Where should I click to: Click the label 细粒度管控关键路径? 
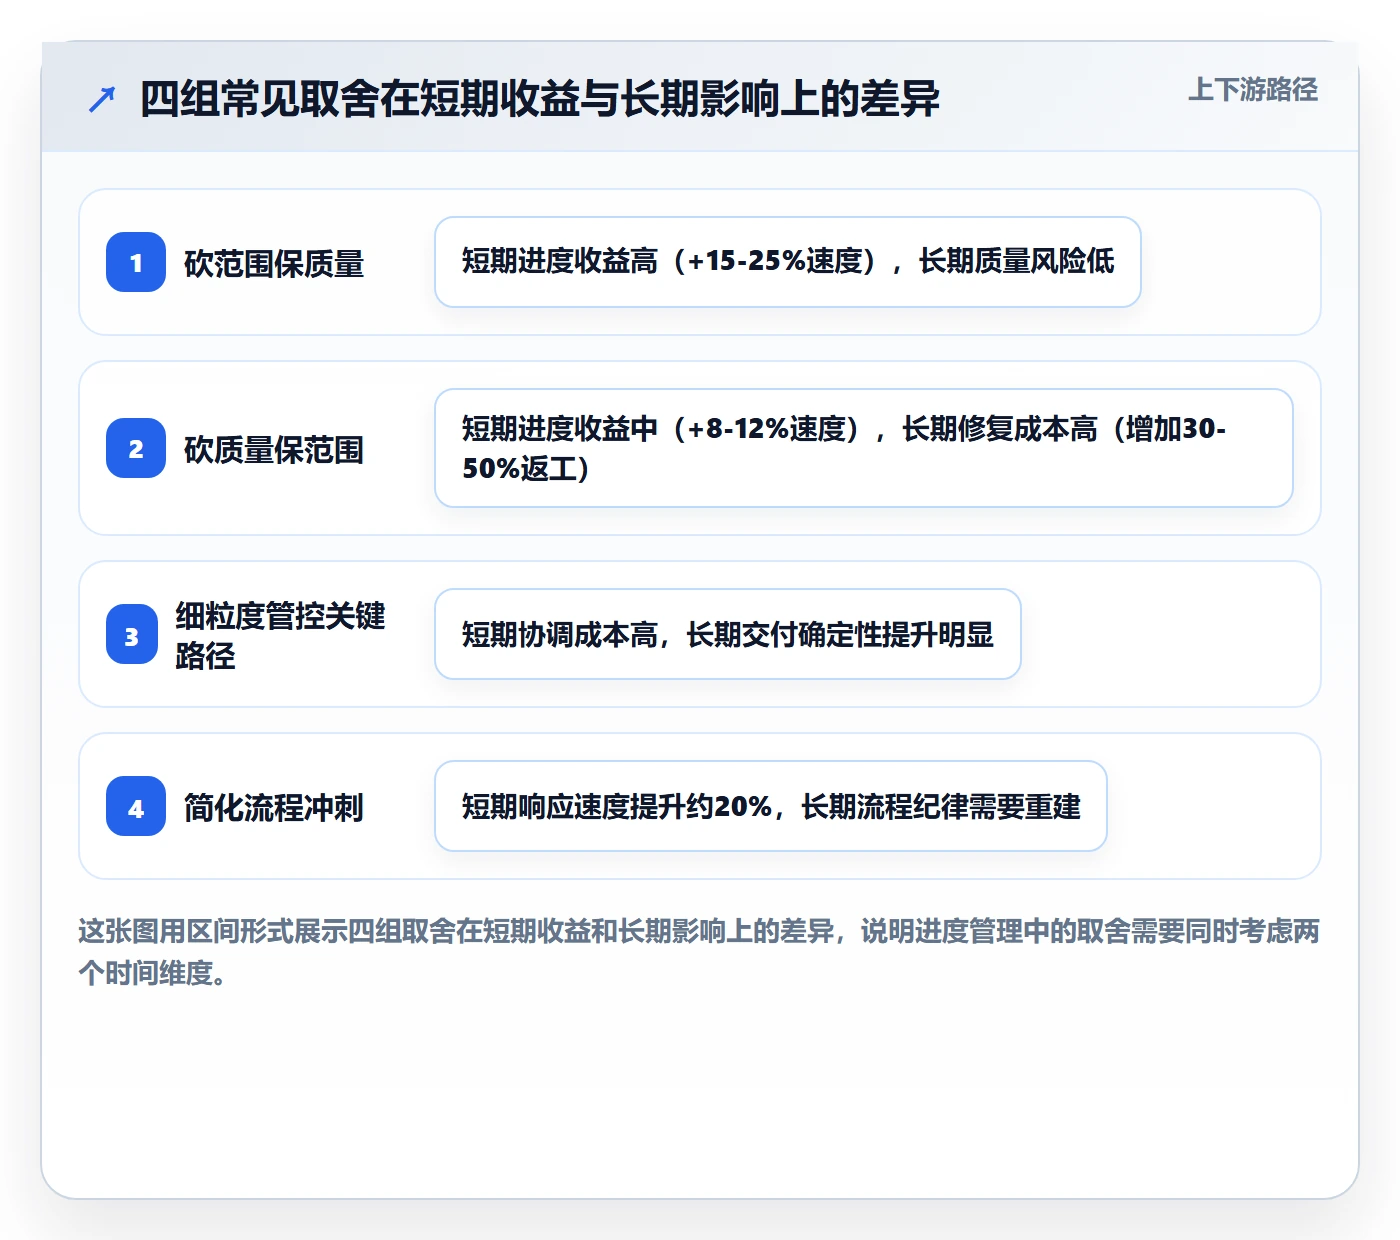point(281,635)
